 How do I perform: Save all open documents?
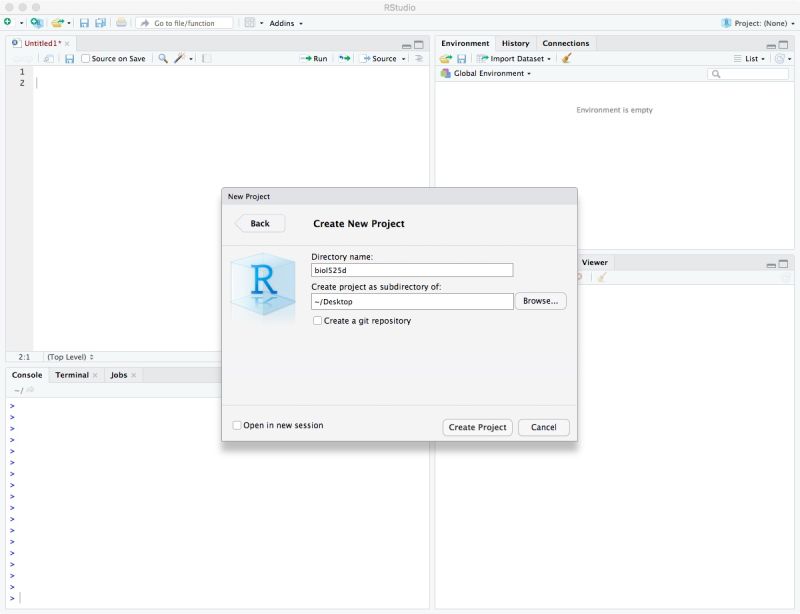coord(103,22)
